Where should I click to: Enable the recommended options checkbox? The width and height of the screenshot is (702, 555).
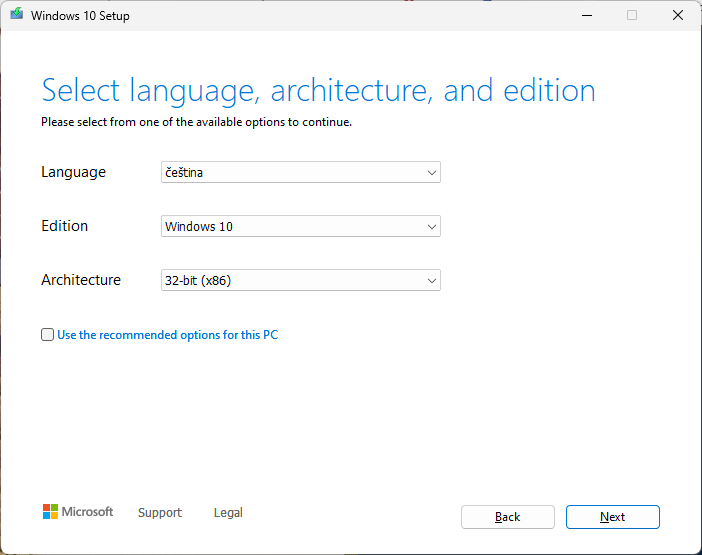tap(48, 335)
